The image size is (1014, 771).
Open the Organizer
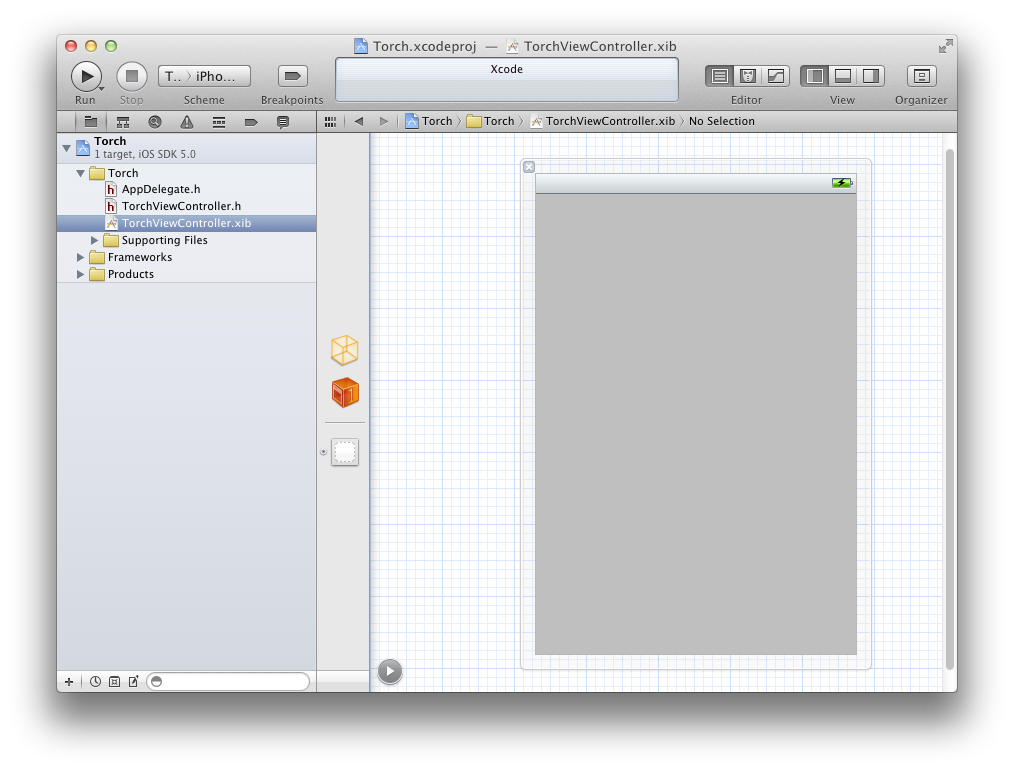(x=921, y=75)
